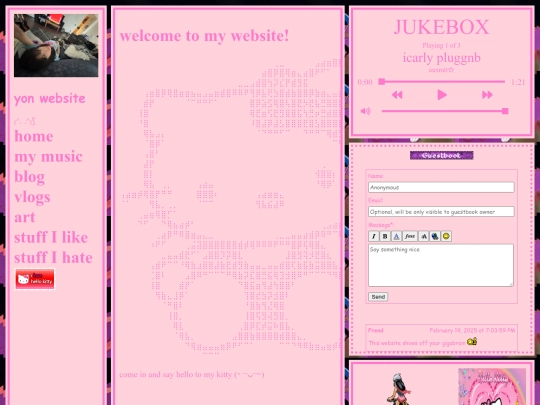The image size is (540, 405).
Task: Click the Hello Kitty glitter image thumbnail
Action: (x=492, y=386)
